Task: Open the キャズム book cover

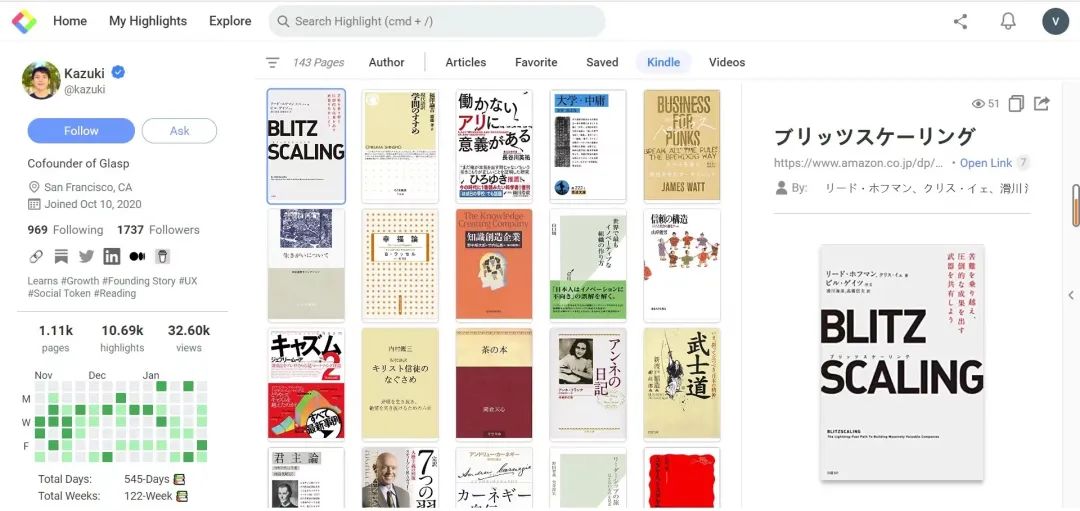Action: coord(307,384)
